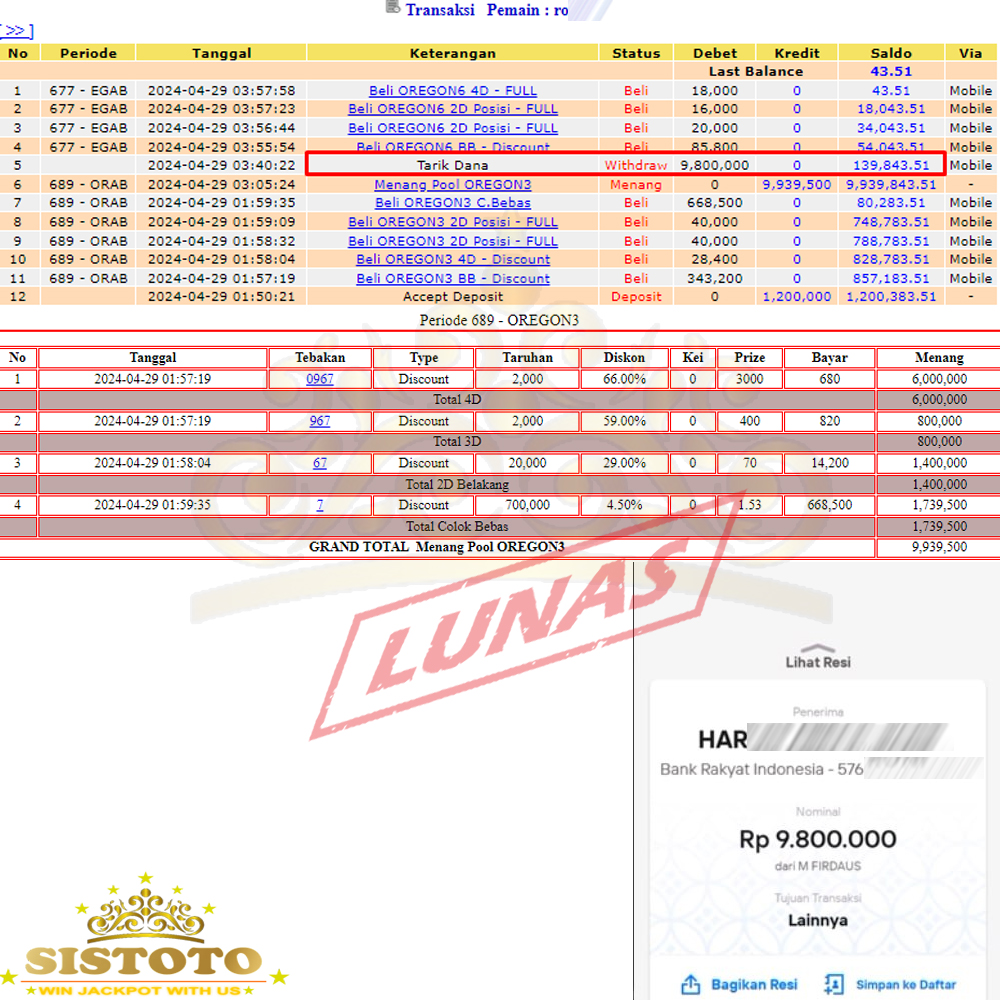This screenshot has width=1000, height=1000.
Task: Click the Last Balance 43.51 value
Action: tap(890, 71)
